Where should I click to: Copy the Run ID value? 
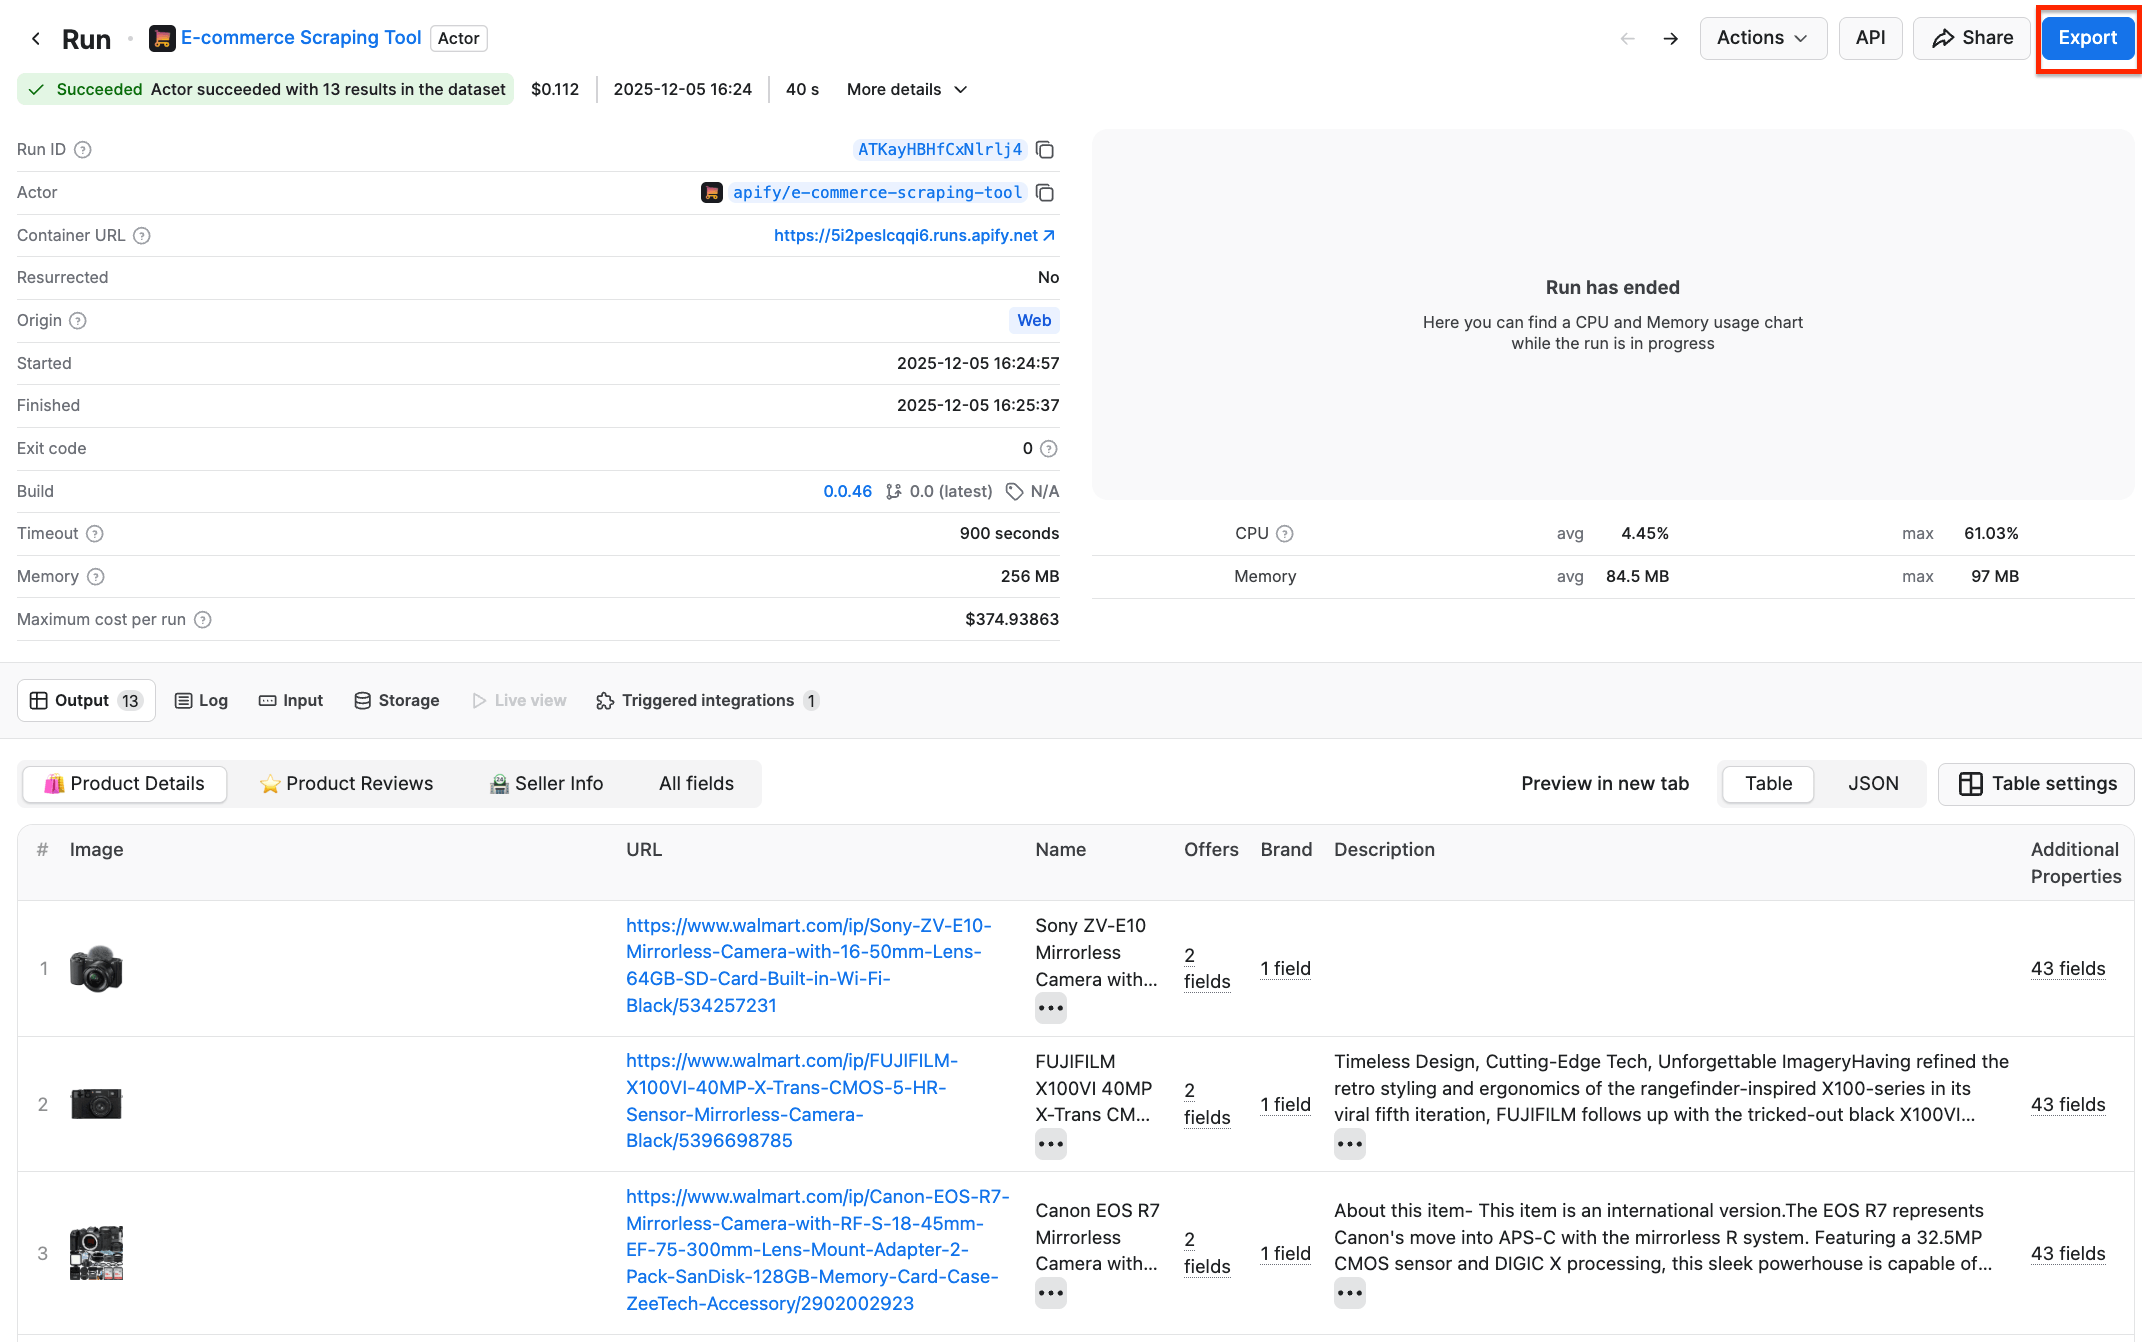click(1045, 149)
